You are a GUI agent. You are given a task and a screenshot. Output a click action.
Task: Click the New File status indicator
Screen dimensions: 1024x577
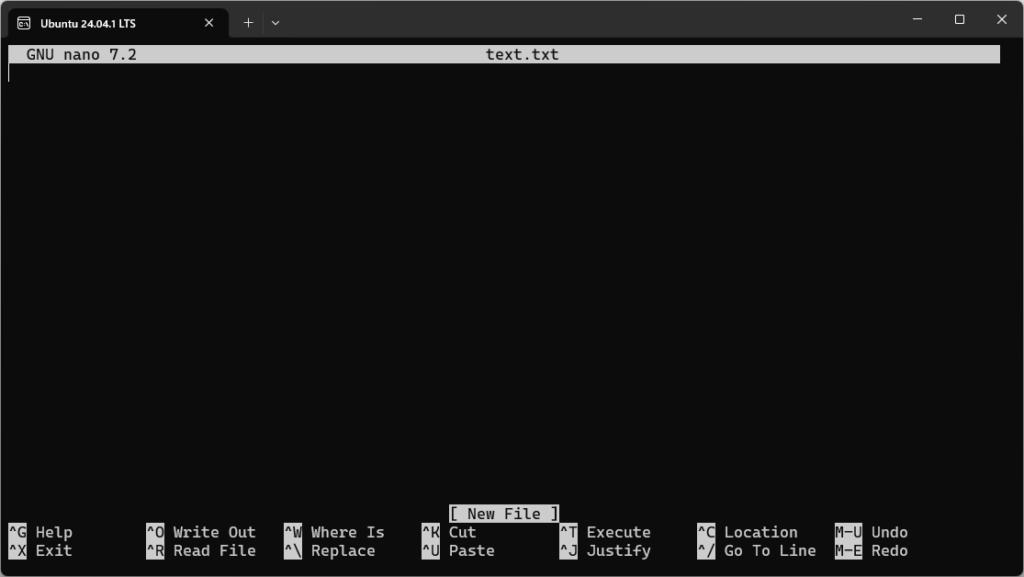pyautogui.click(x=502, y=513)
